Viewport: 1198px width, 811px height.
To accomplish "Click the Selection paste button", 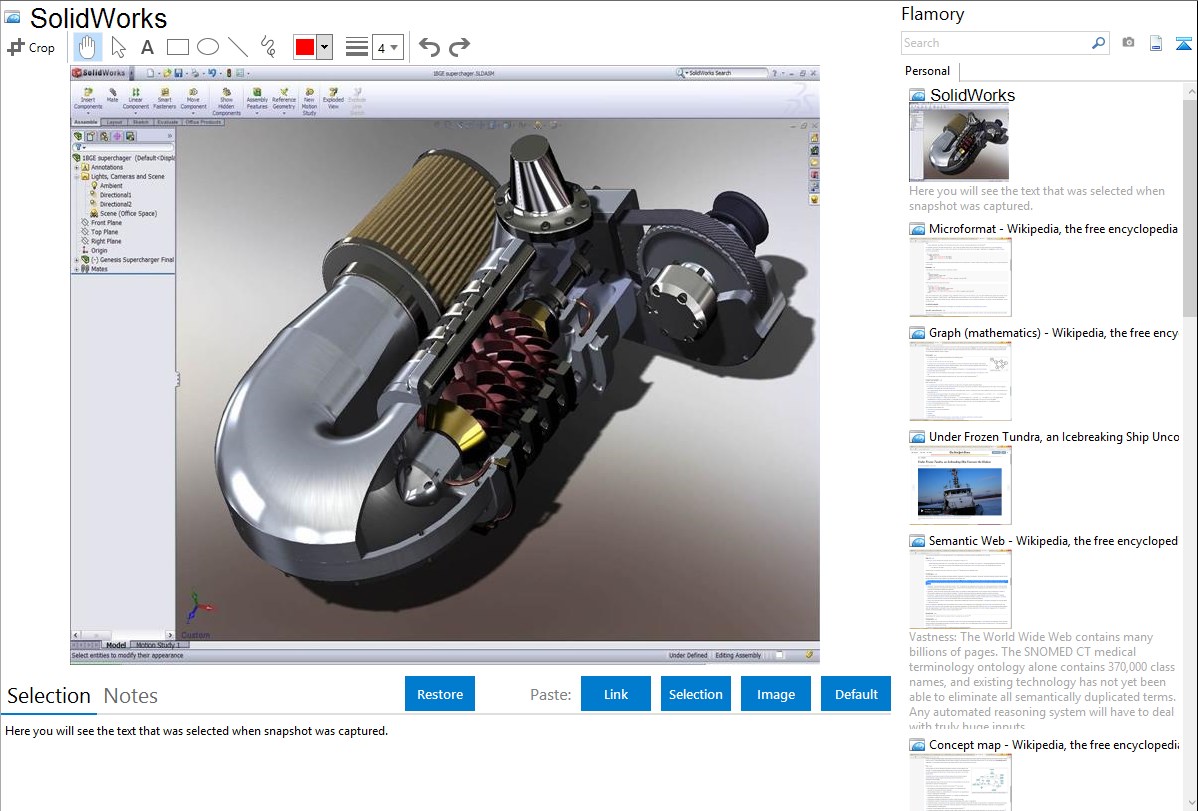I will point(696,694).
